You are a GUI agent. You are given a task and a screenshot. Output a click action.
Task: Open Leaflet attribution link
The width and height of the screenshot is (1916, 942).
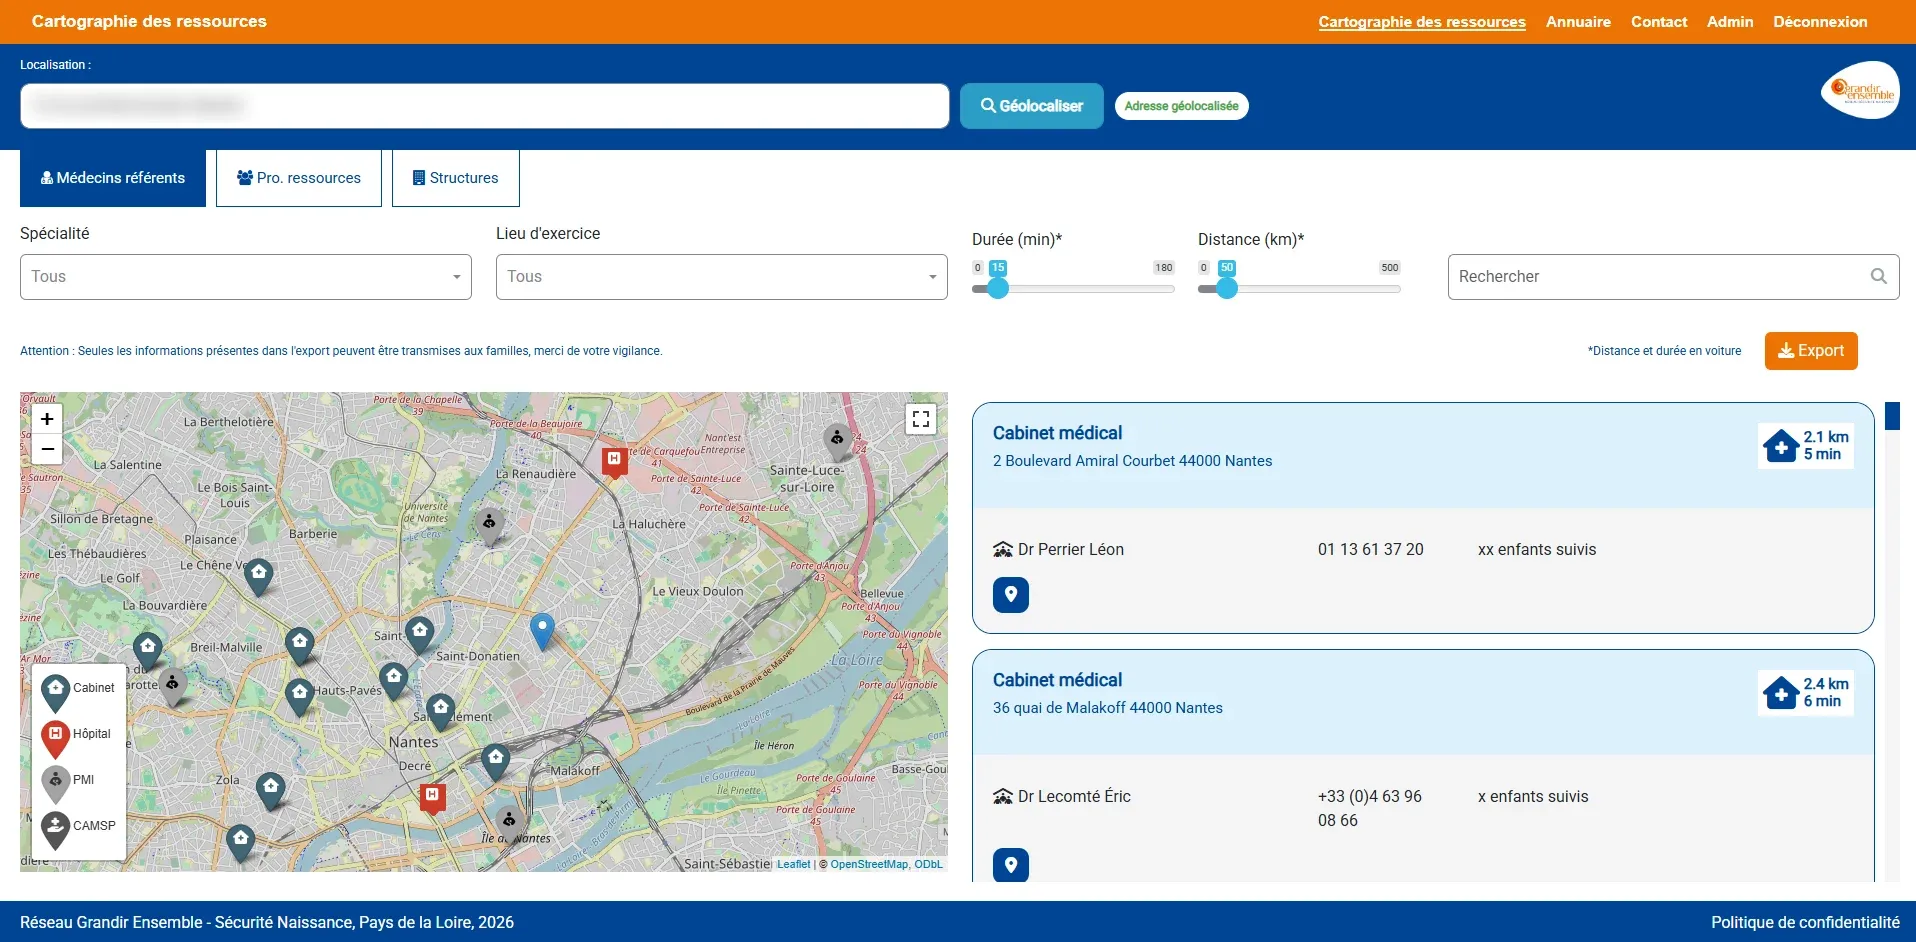[x=794, y=864]
